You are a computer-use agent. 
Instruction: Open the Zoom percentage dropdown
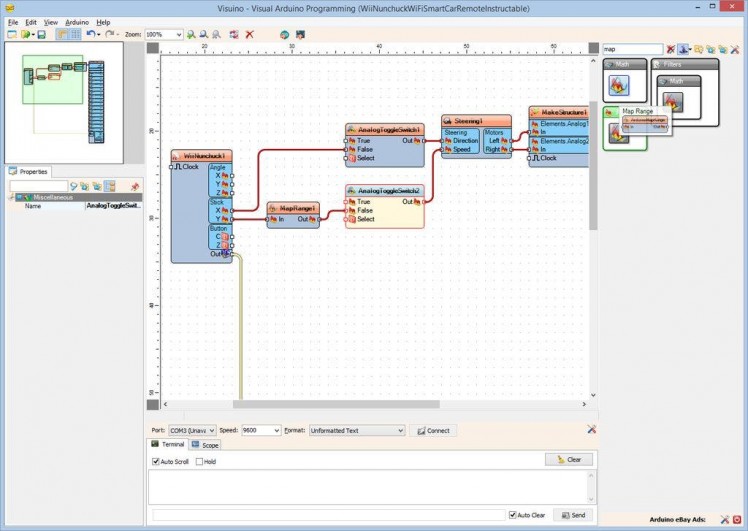(178, 34)
